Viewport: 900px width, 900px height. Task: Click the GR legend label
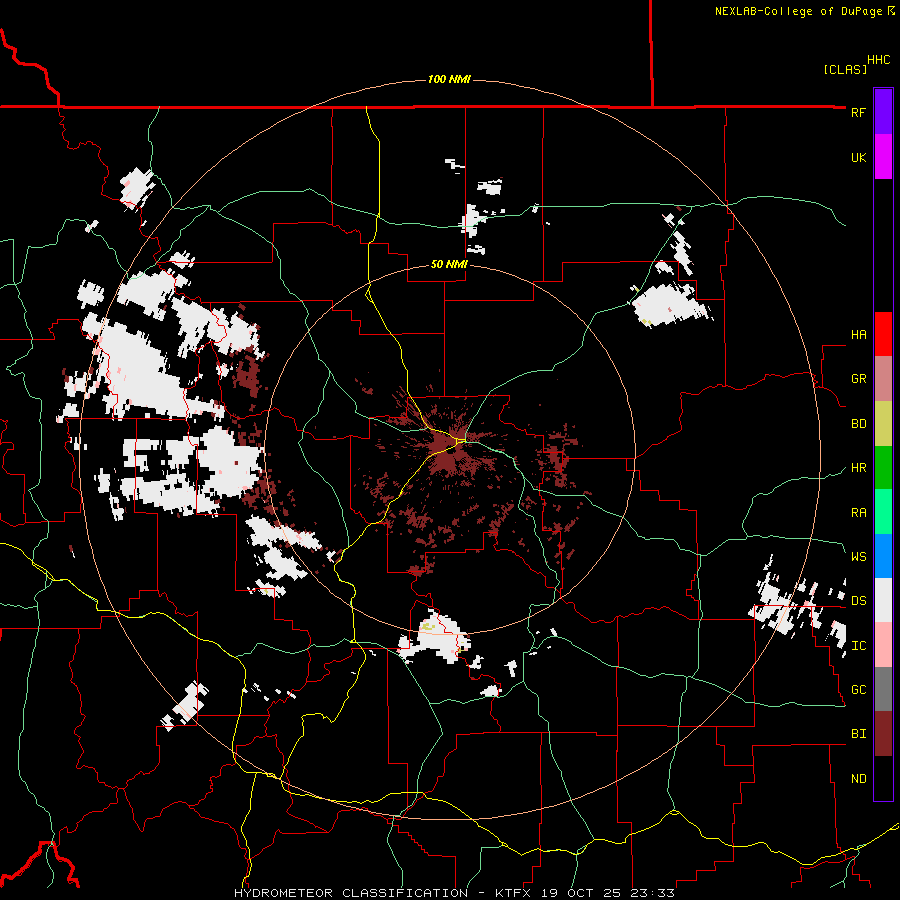coord(858,379)
